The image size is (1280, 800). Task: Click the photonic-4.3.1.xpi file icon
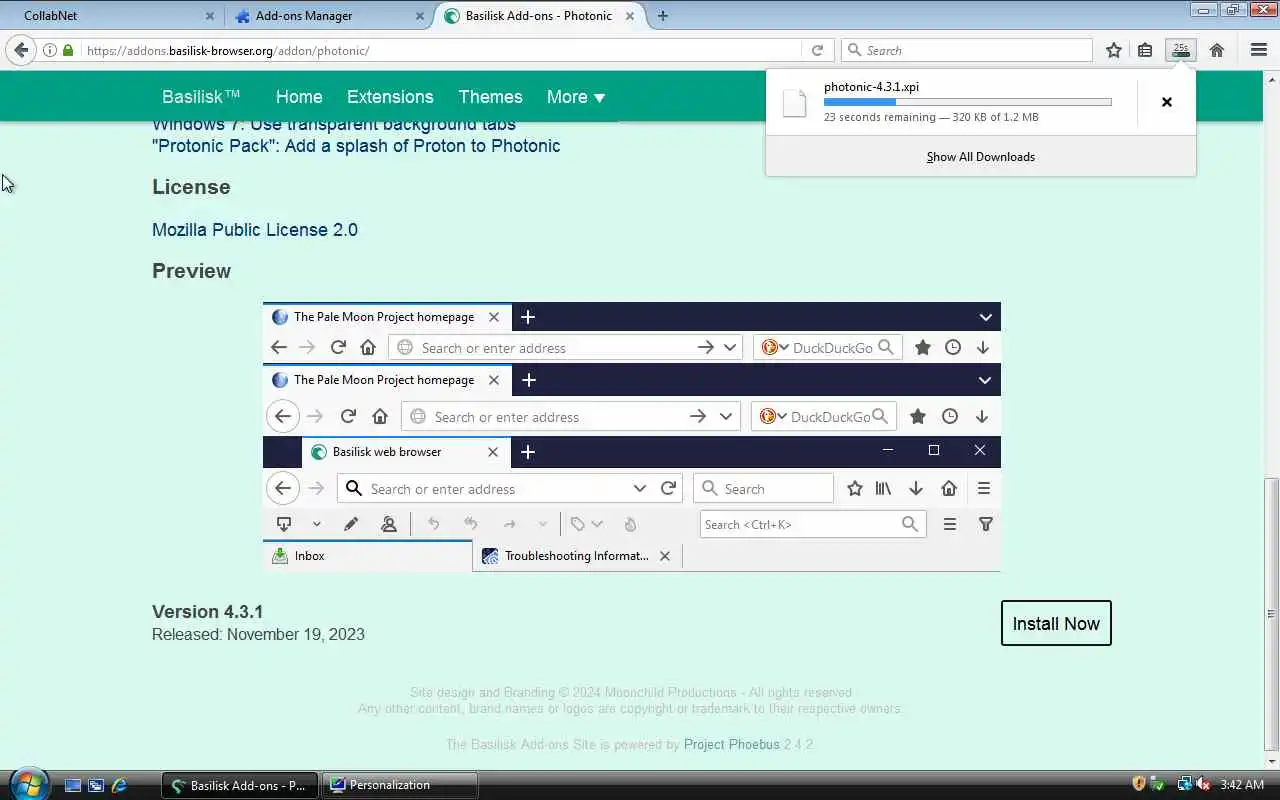794,103
